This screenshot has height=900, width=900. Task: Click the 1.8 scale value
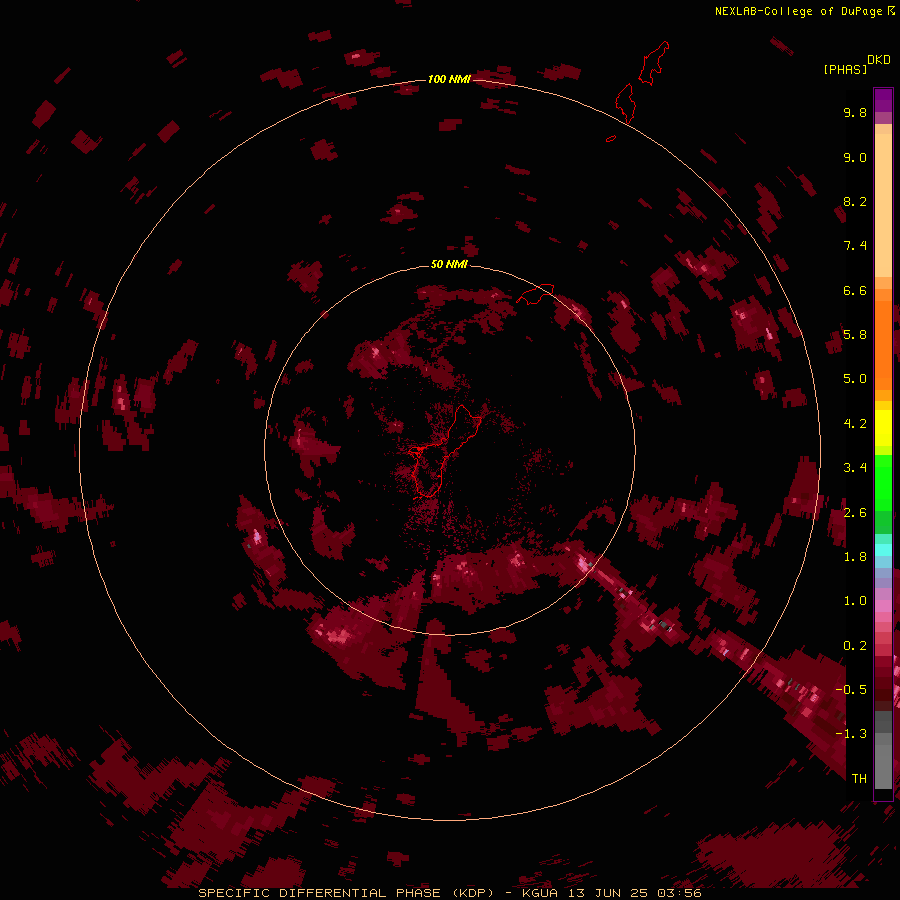pos(855,557)
